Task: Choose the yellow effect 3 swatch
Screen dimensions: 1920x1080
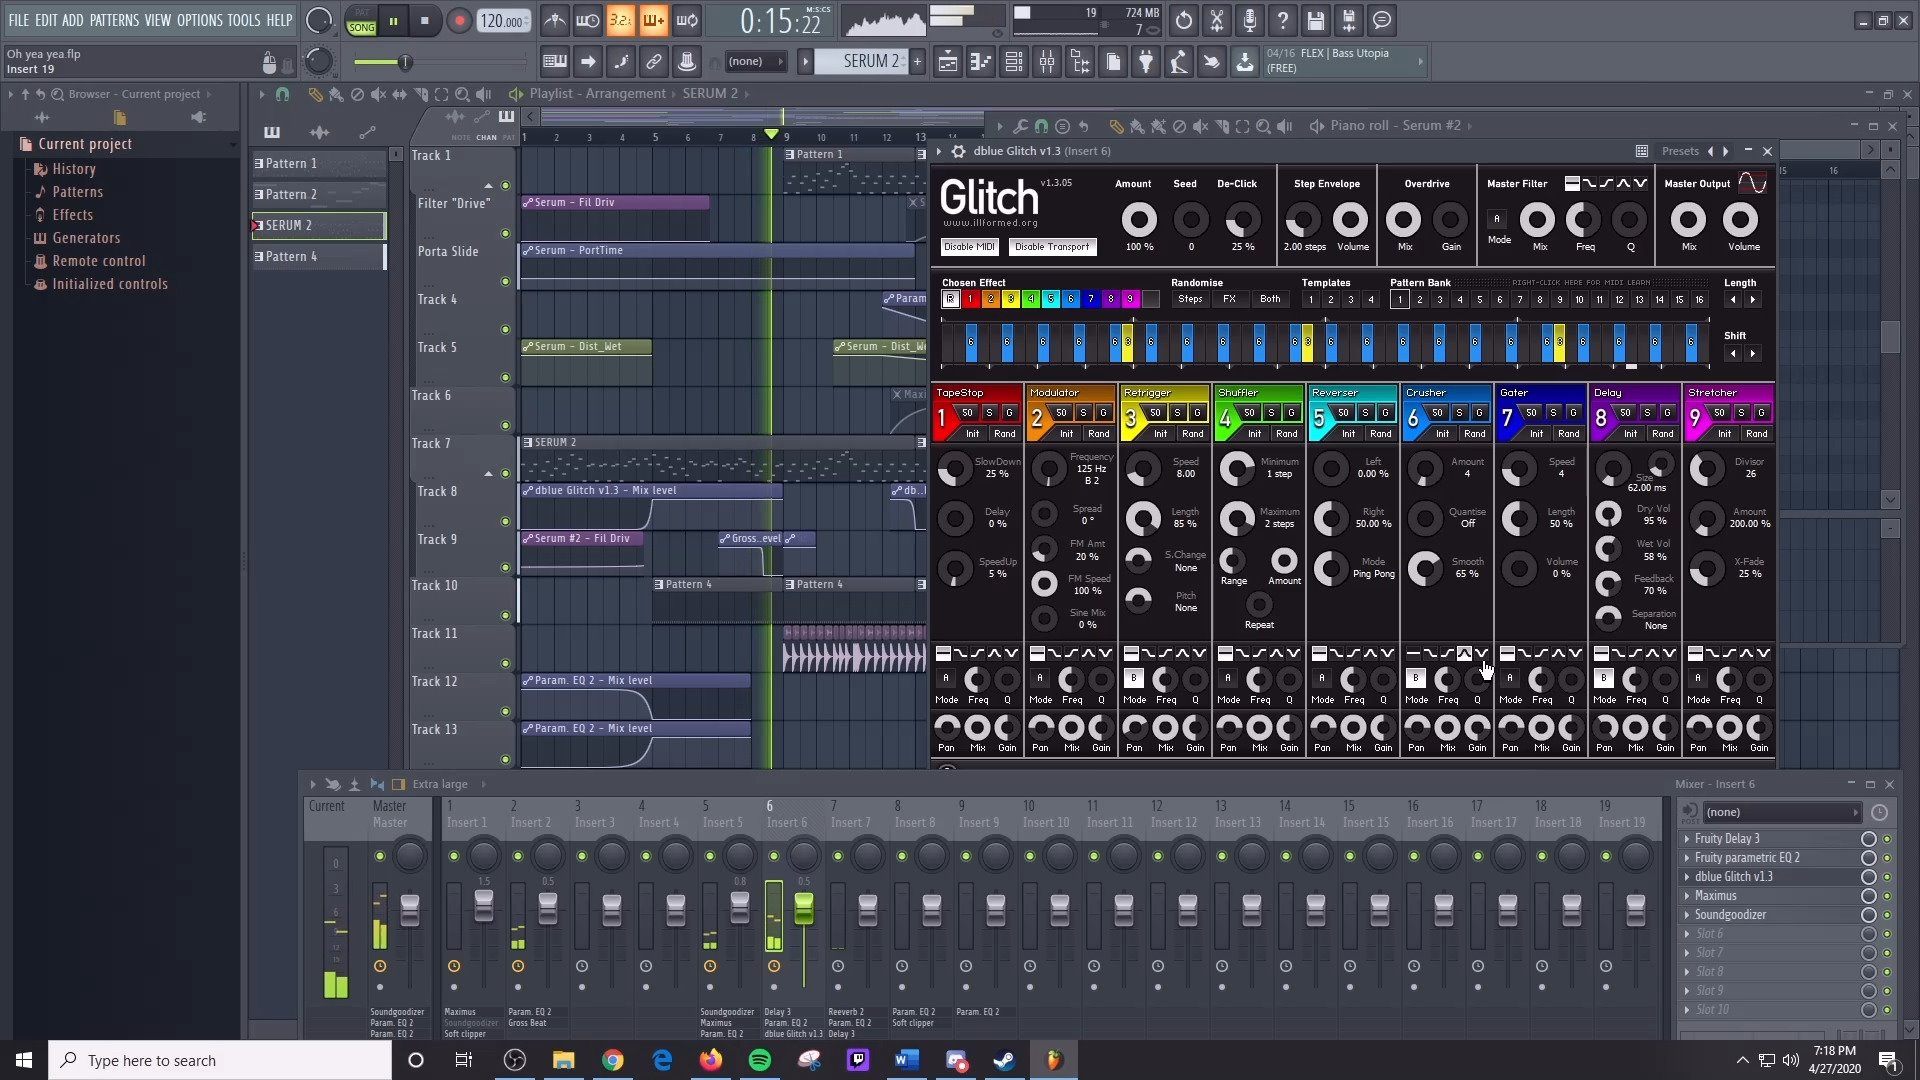Action: point(1010,299)
